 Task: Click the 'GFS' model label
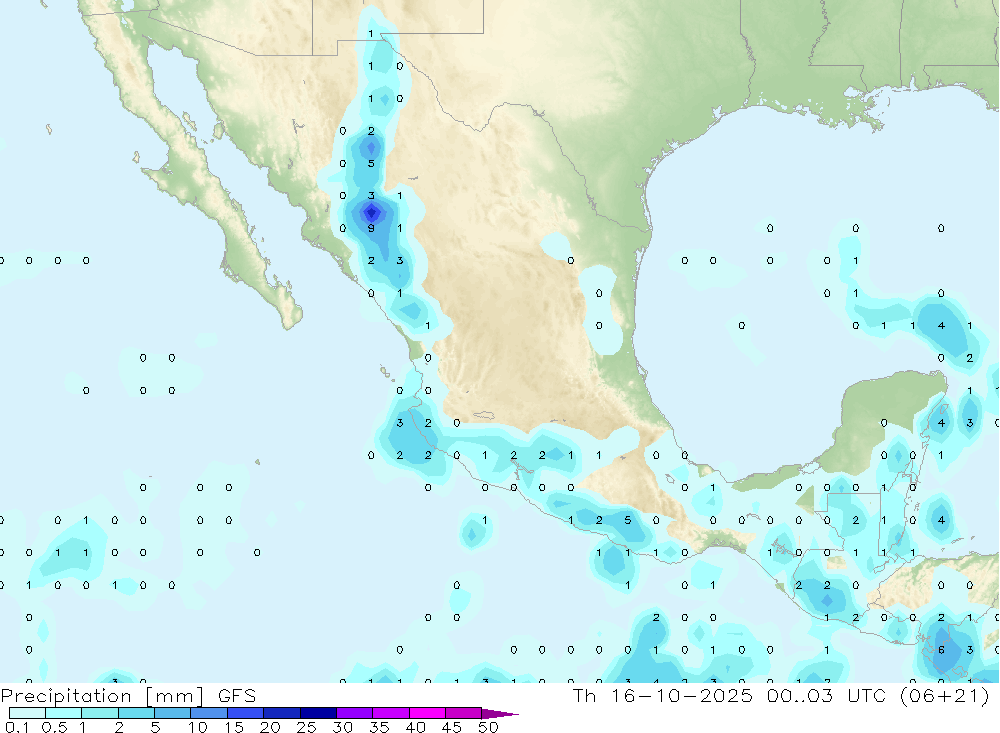pyautogui.click(x=237, y=695)
